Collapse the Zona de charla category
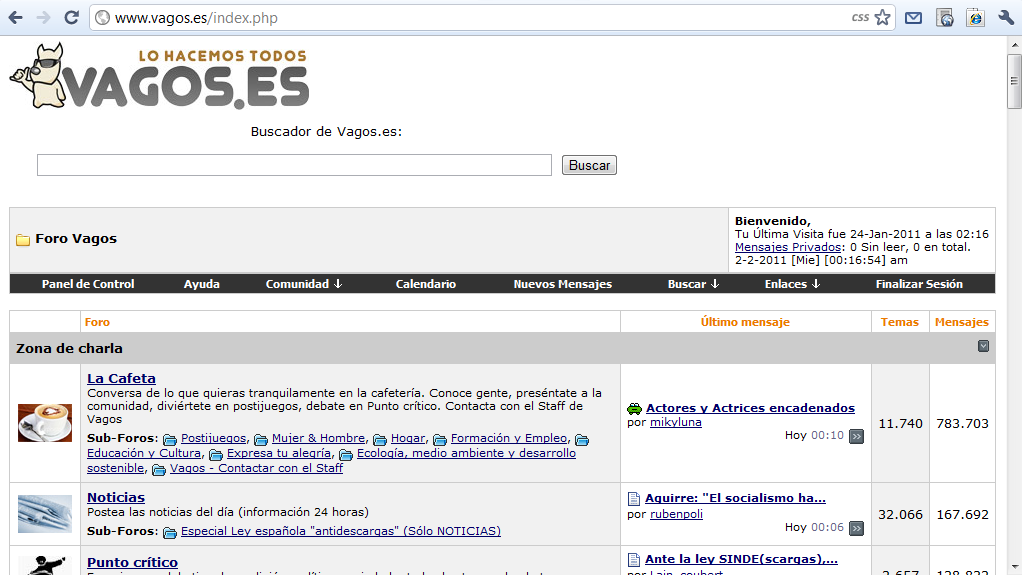Viewport: 1022px width, 575px height. pyautogui.click(x=984, y=346)
